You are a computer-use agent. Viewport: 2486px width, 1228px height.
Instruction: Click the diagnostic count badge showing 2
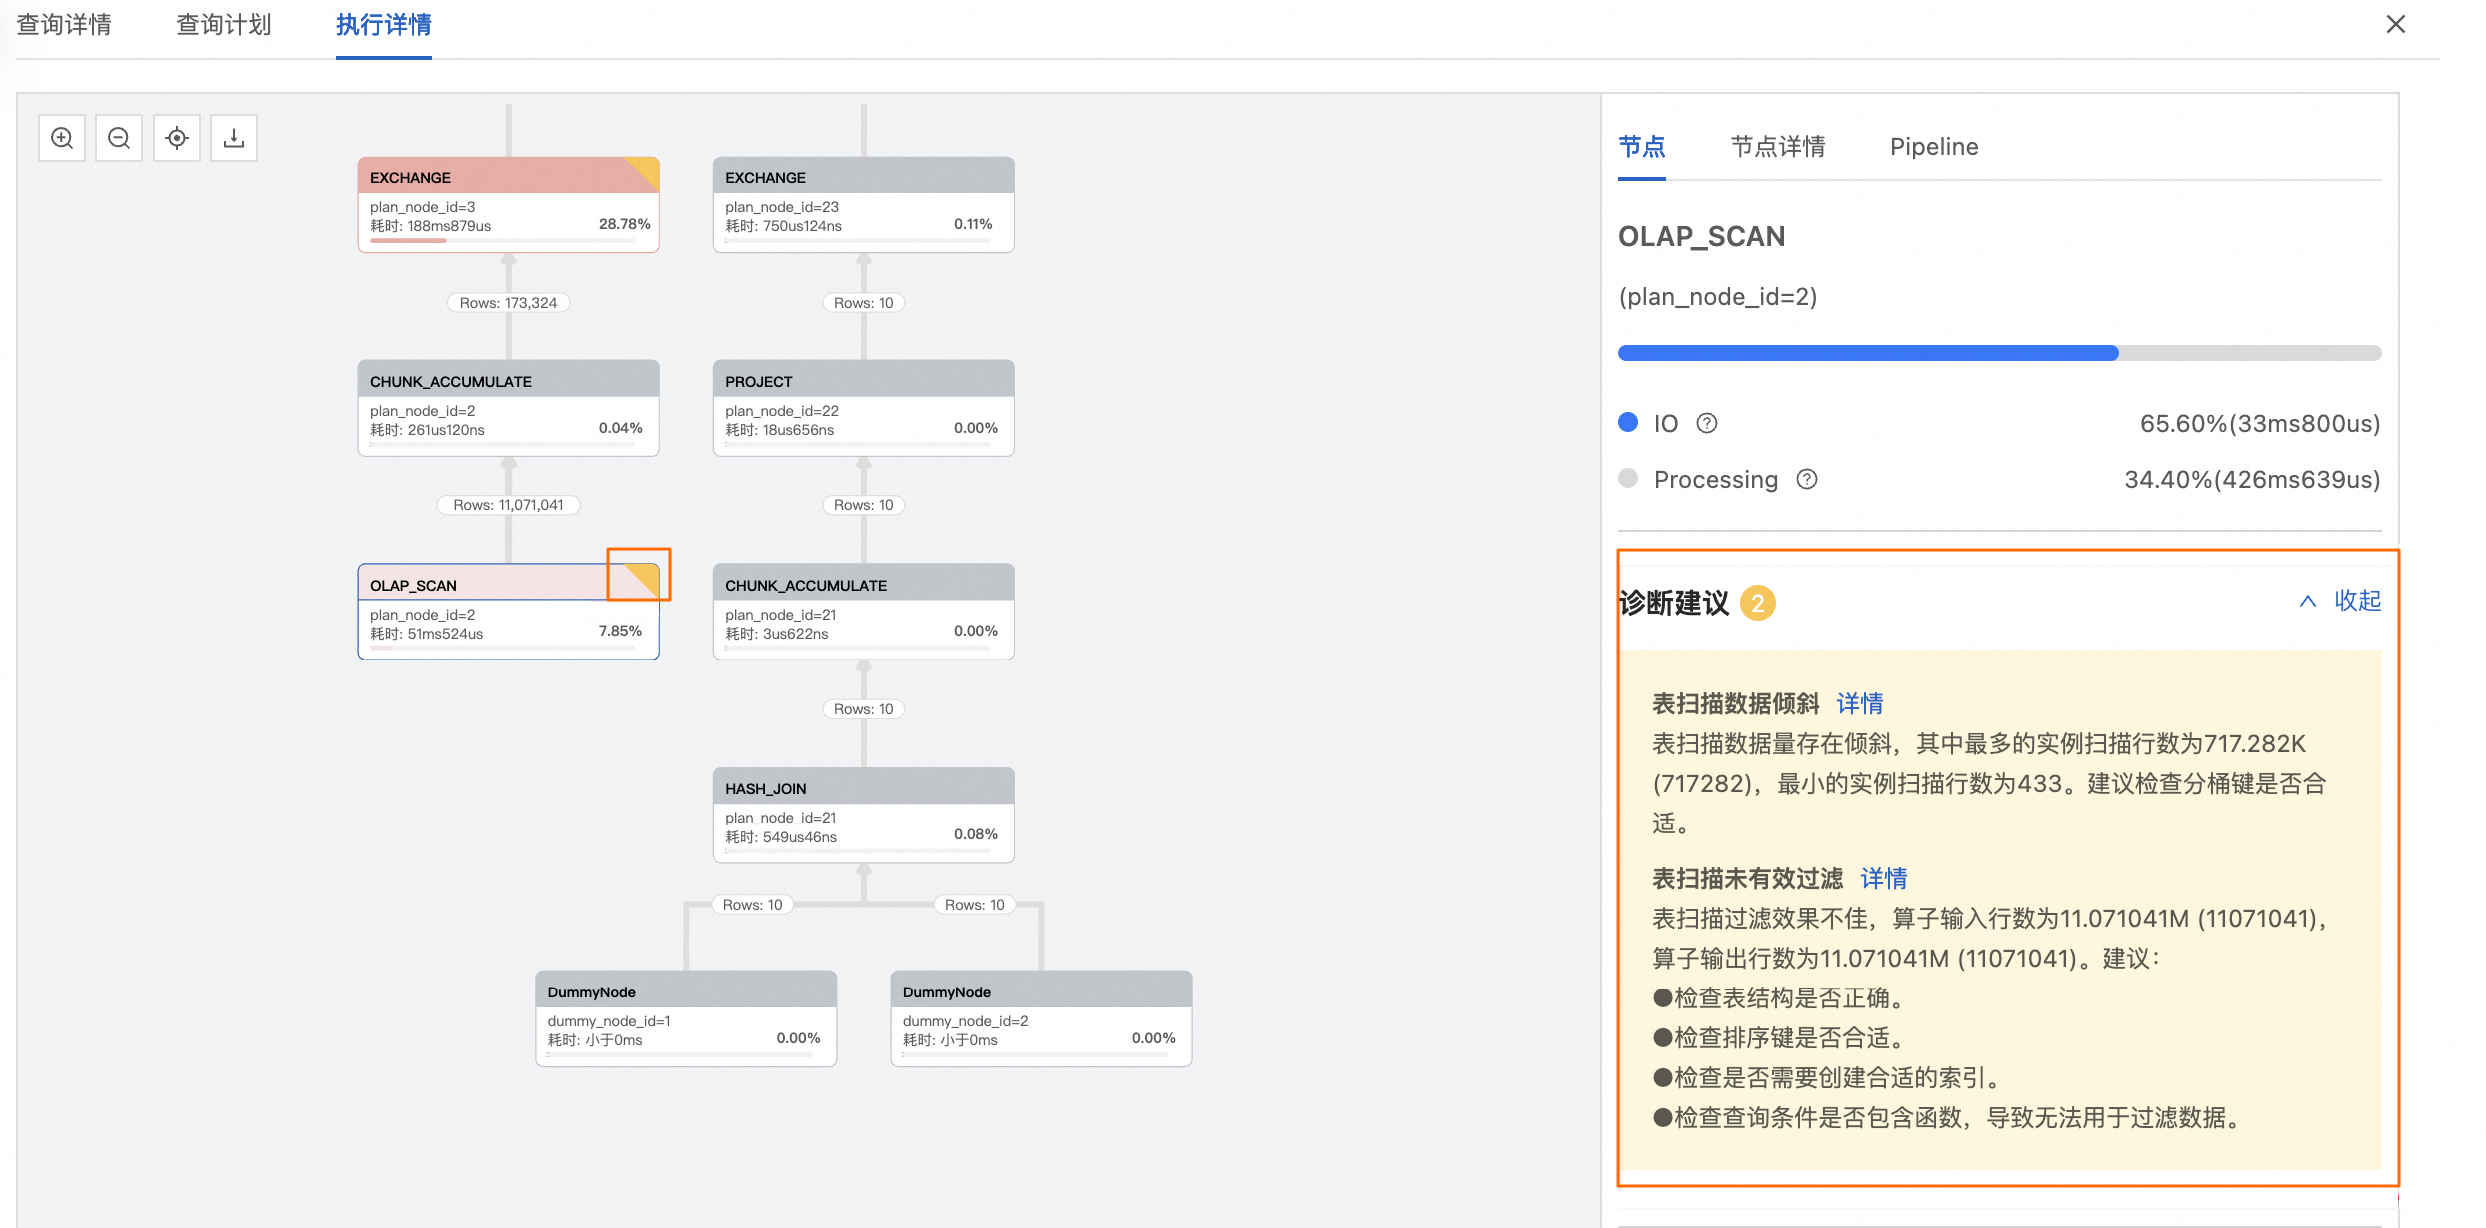click(x=1758, y=603)
